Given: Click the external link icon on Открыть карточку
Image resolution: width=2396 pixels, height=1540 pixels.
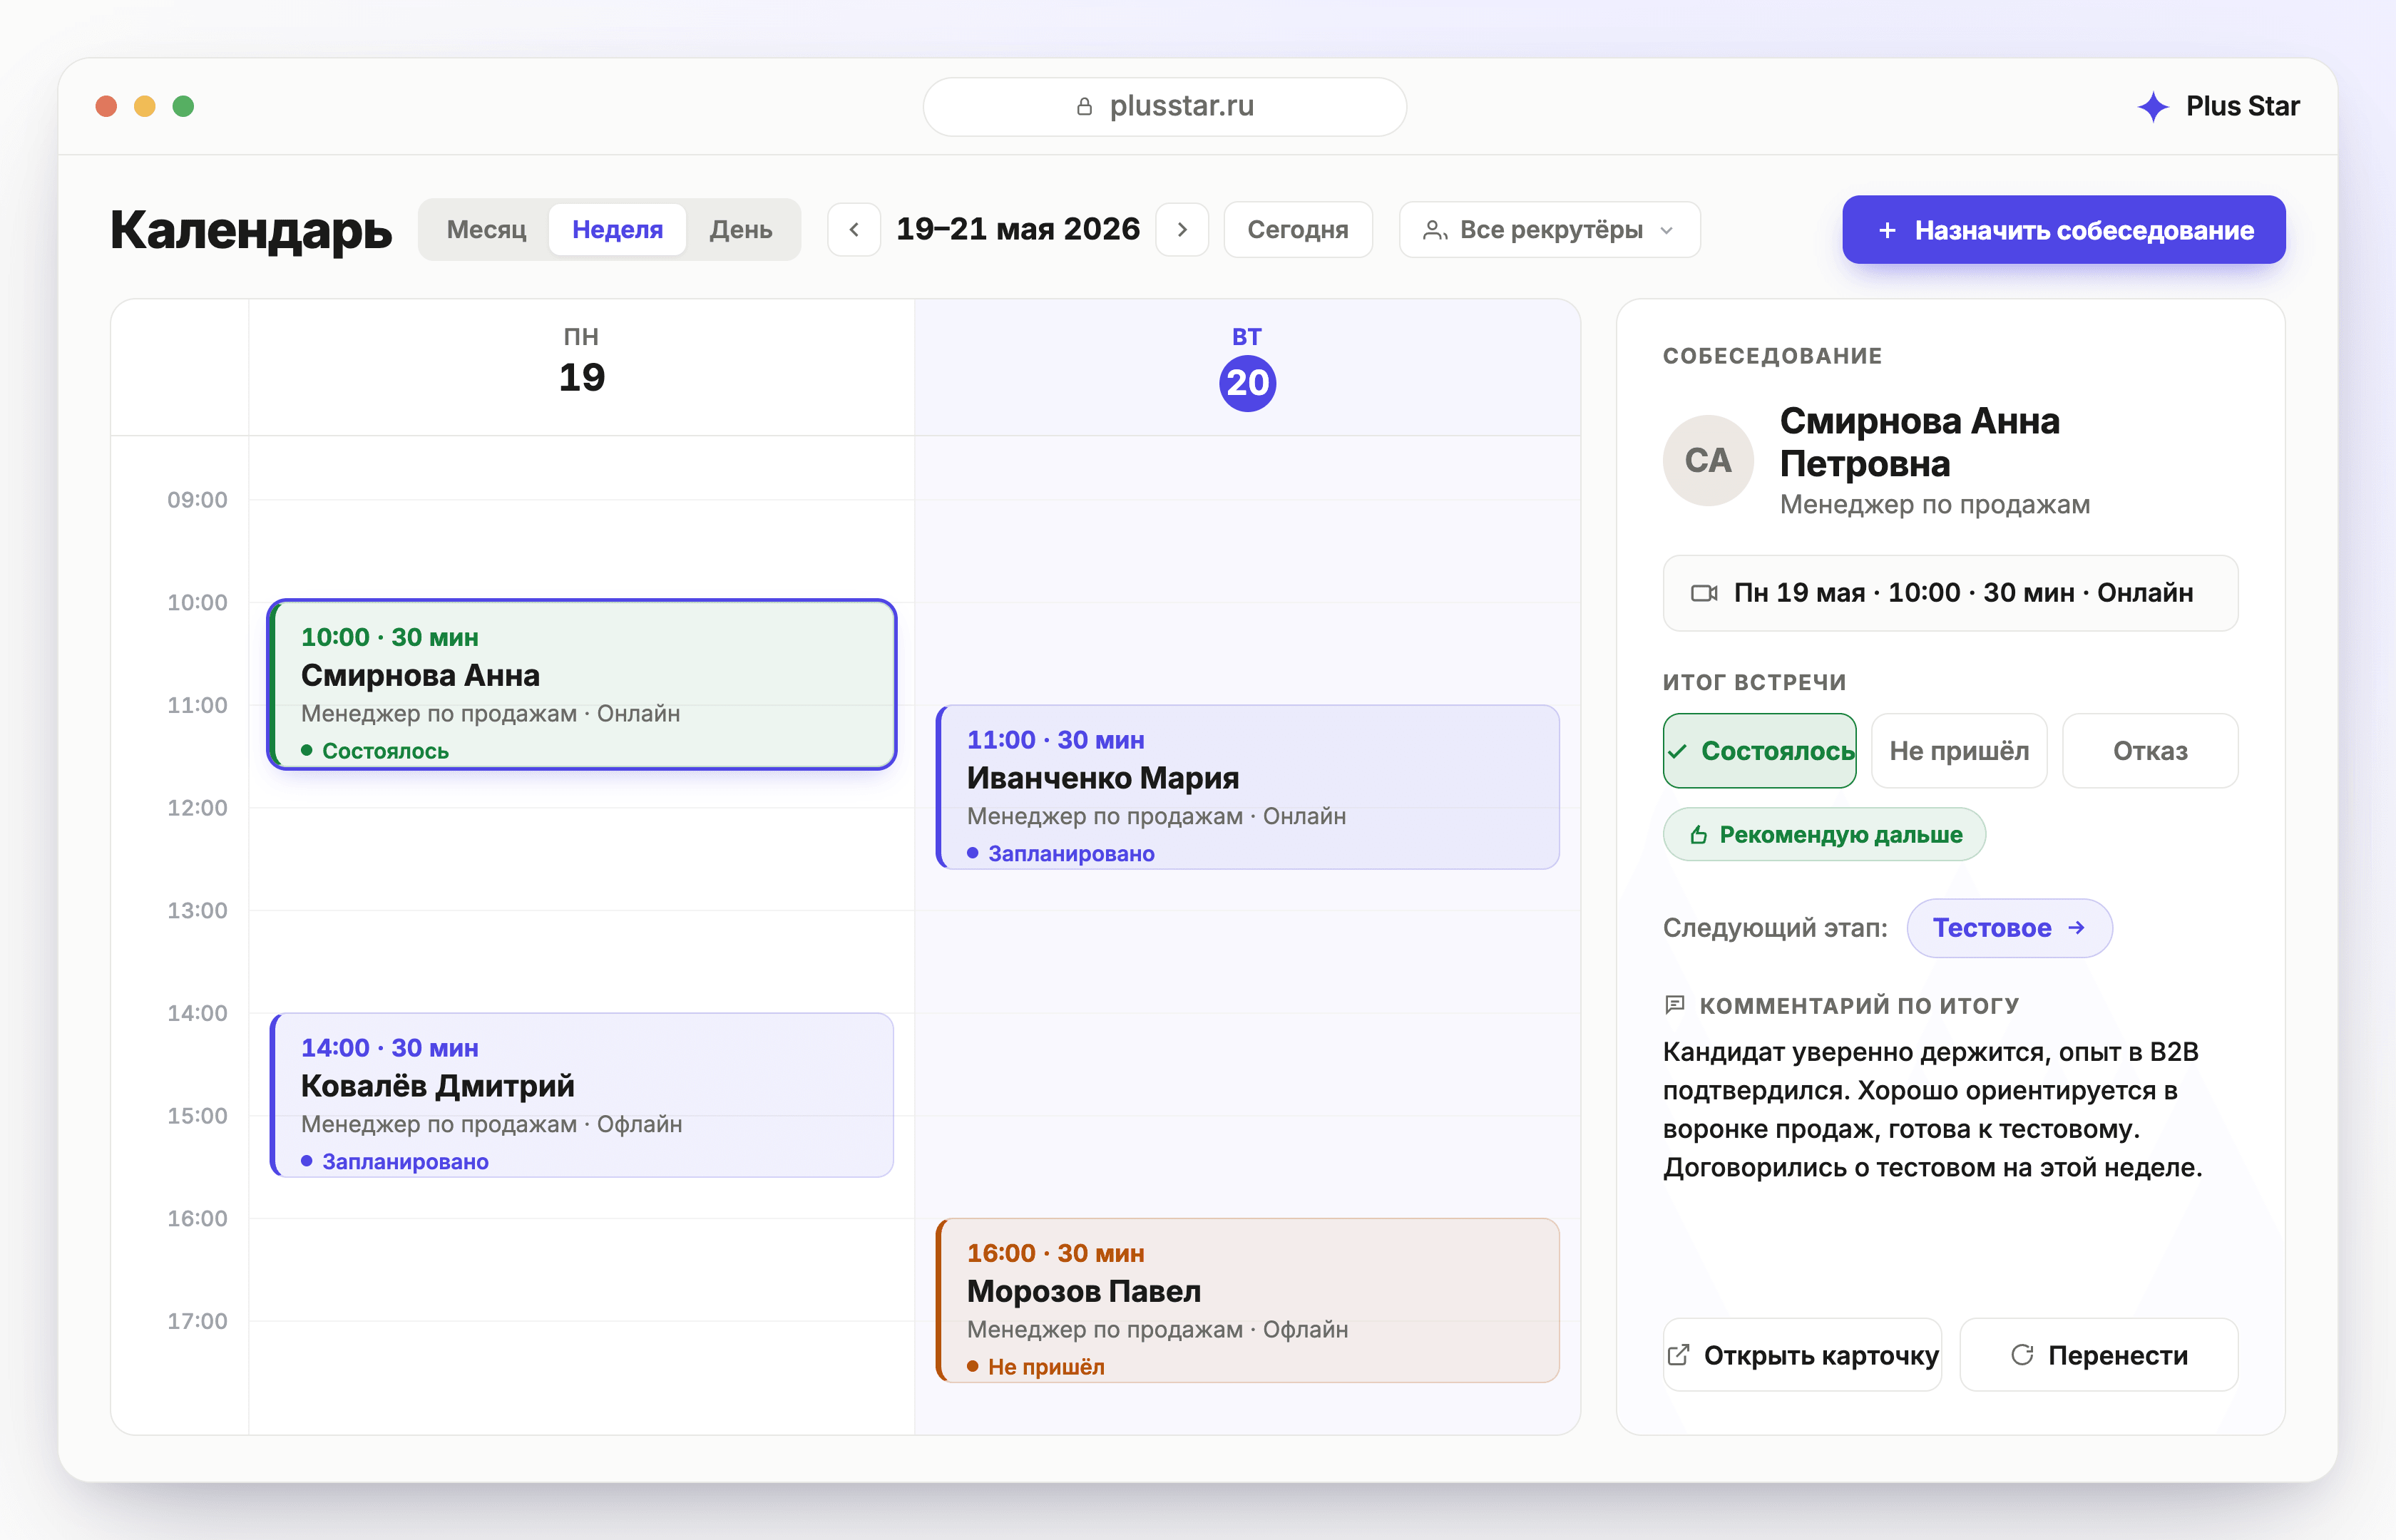Looking at the screenshot, I should (1679, 1355).
